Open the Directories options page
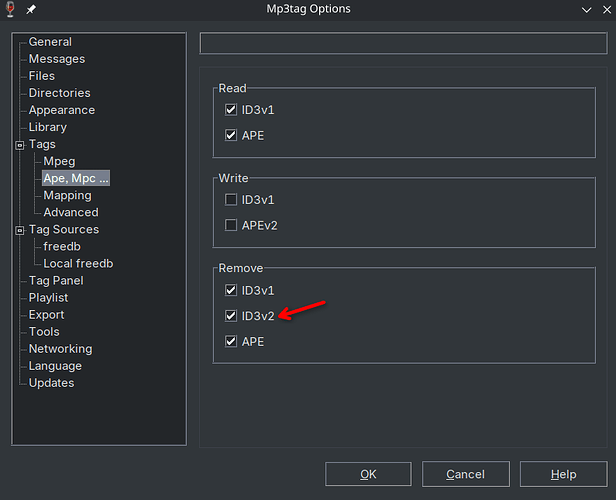Image resolution: width=616 pixels, height=500 pixels. point(60,93)
